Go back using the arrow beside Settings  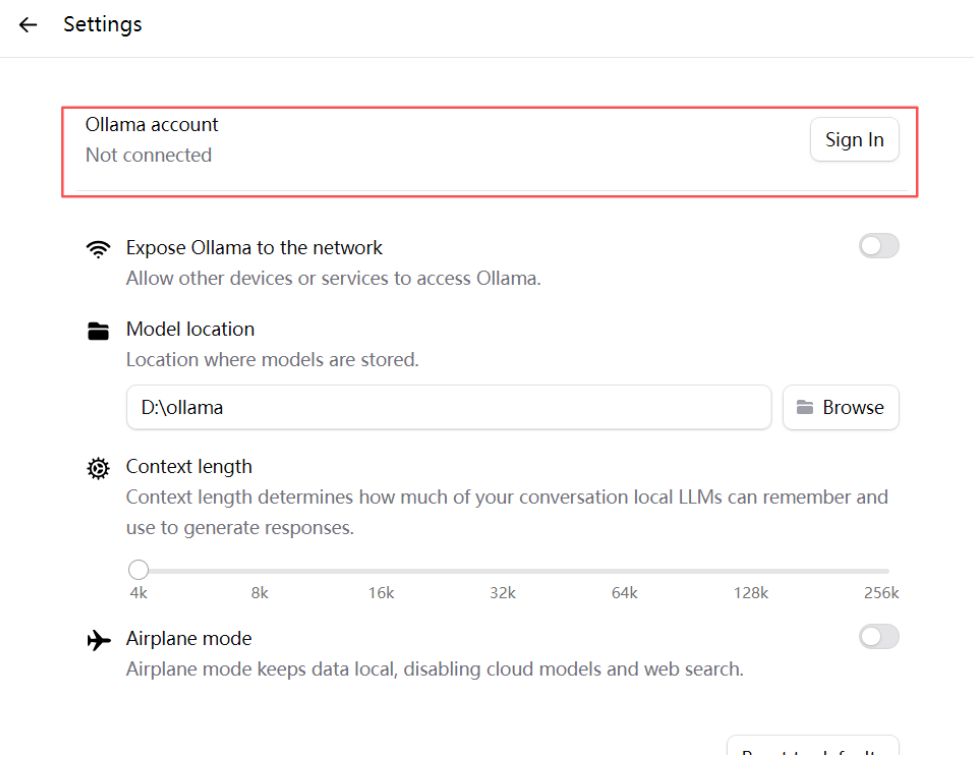28,25
